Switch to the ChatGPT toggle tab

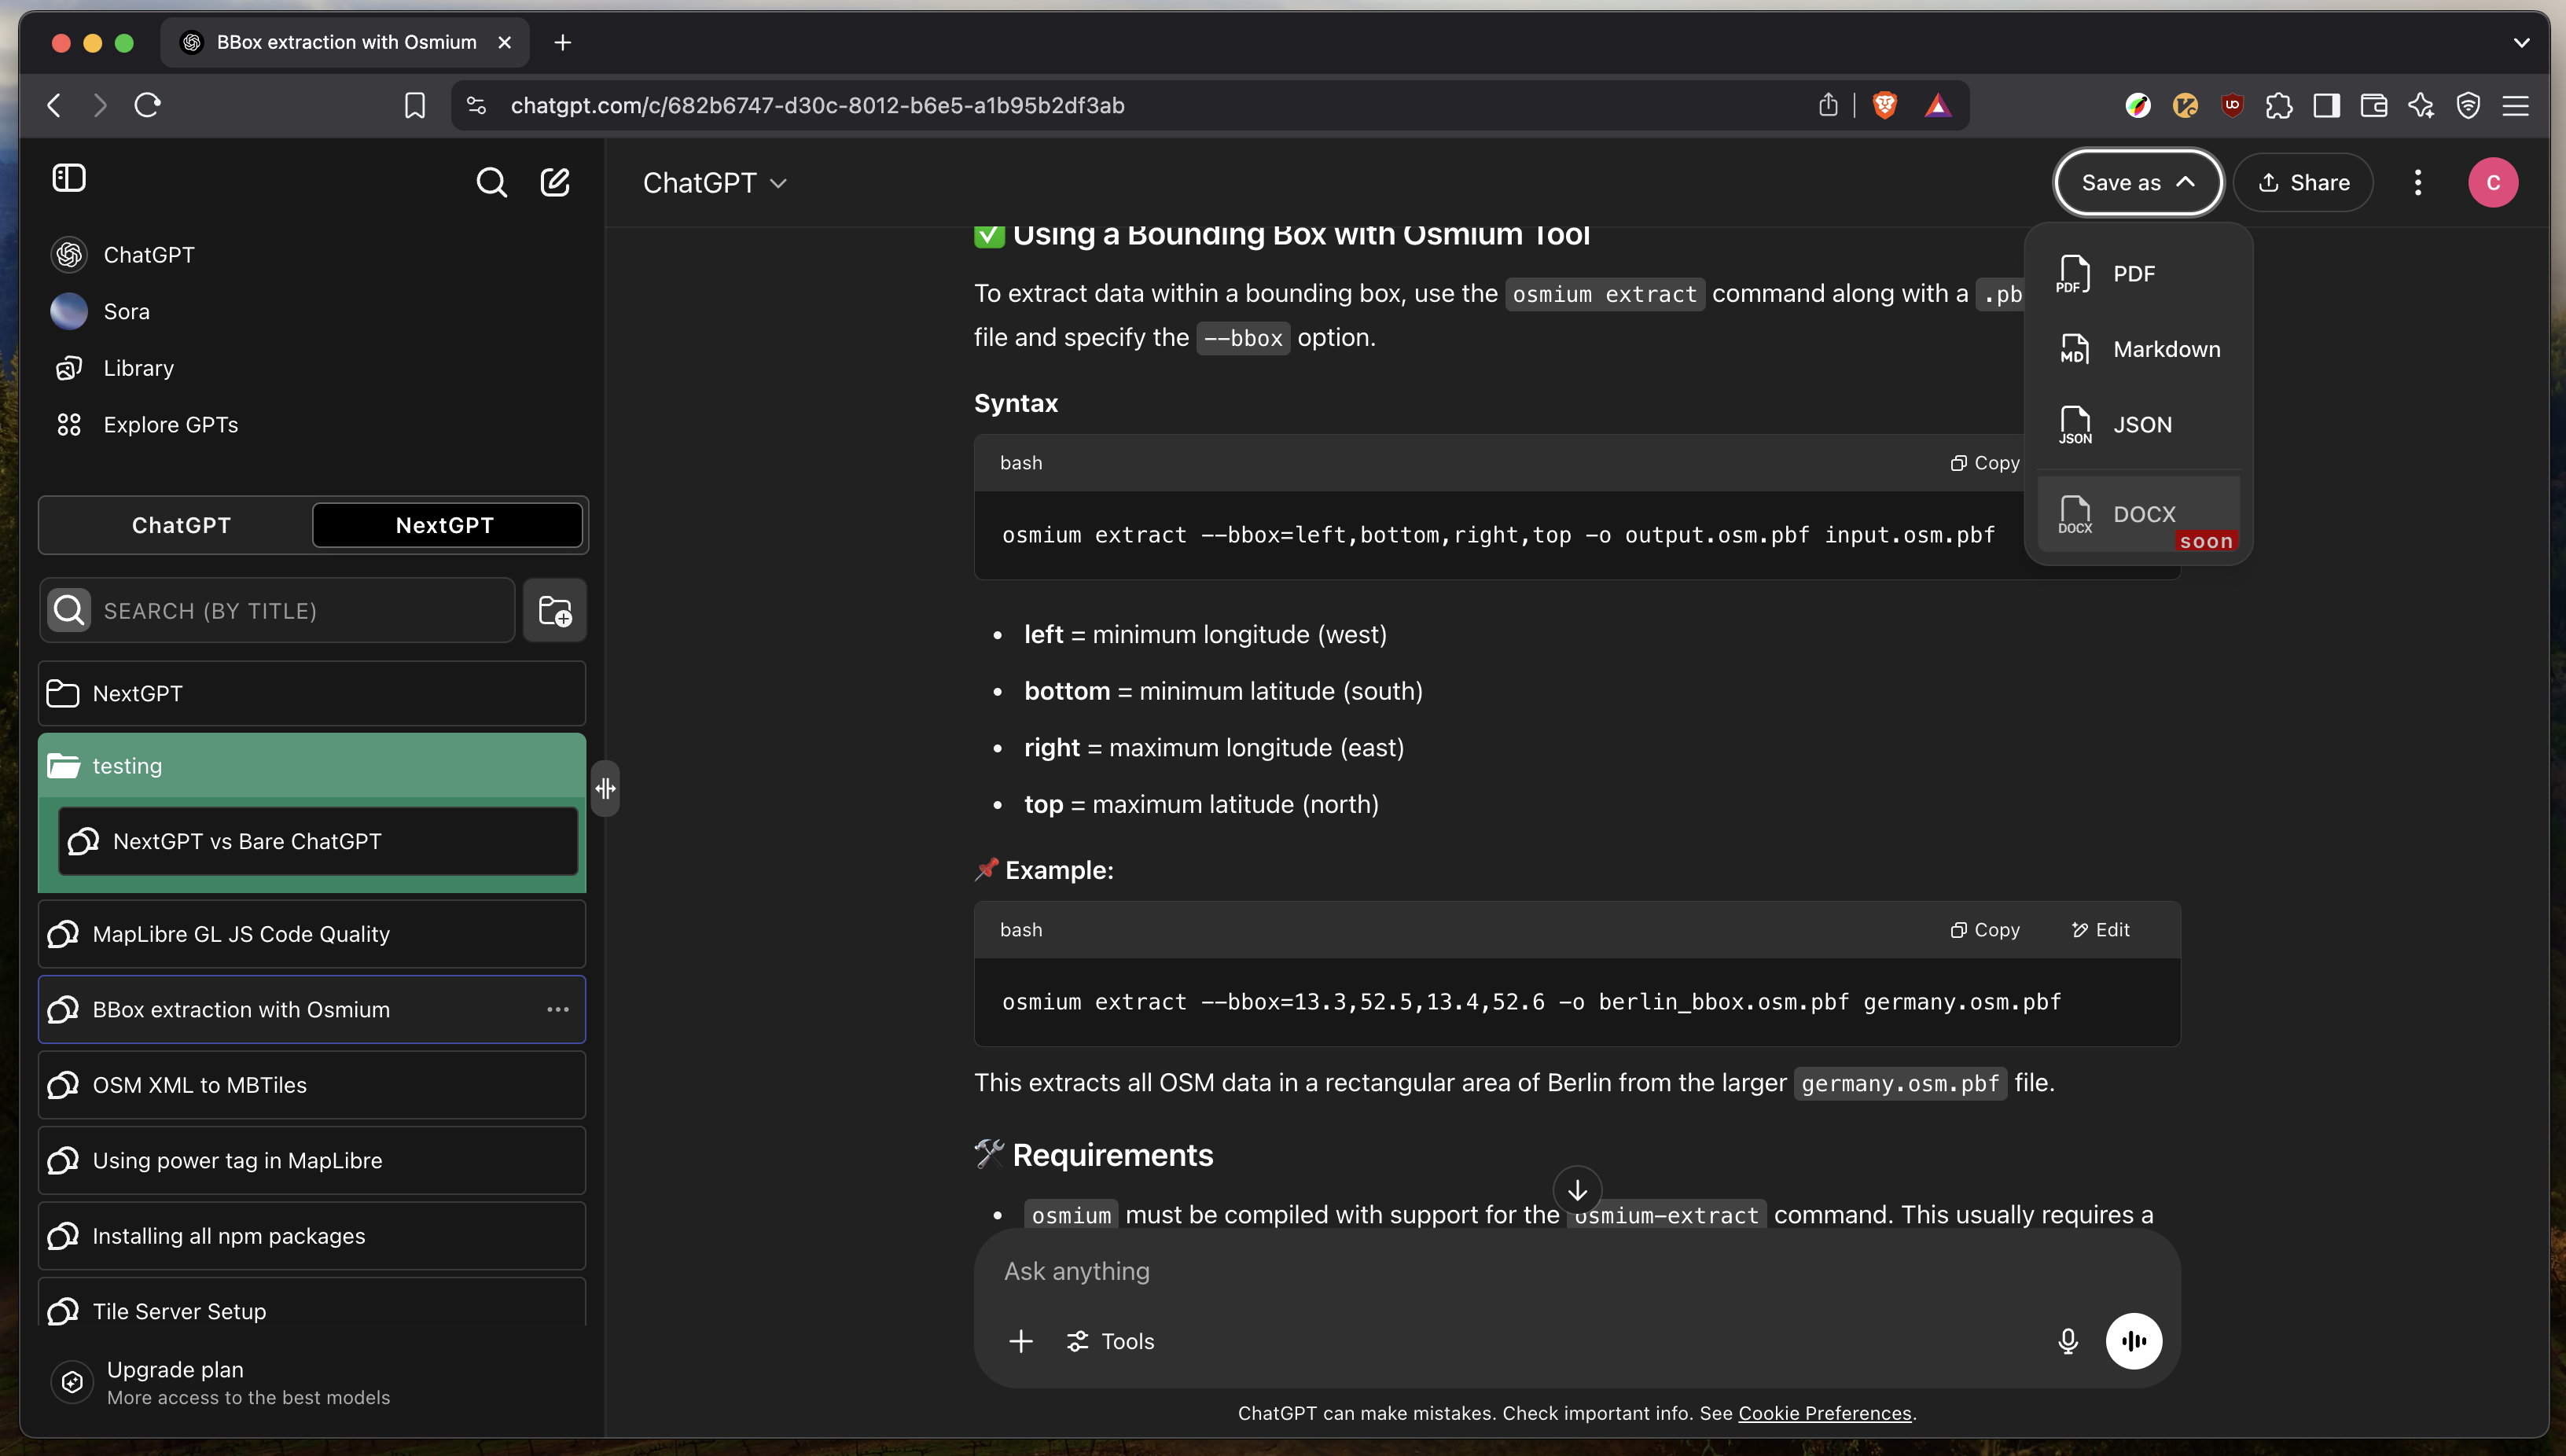click(181, 525)
